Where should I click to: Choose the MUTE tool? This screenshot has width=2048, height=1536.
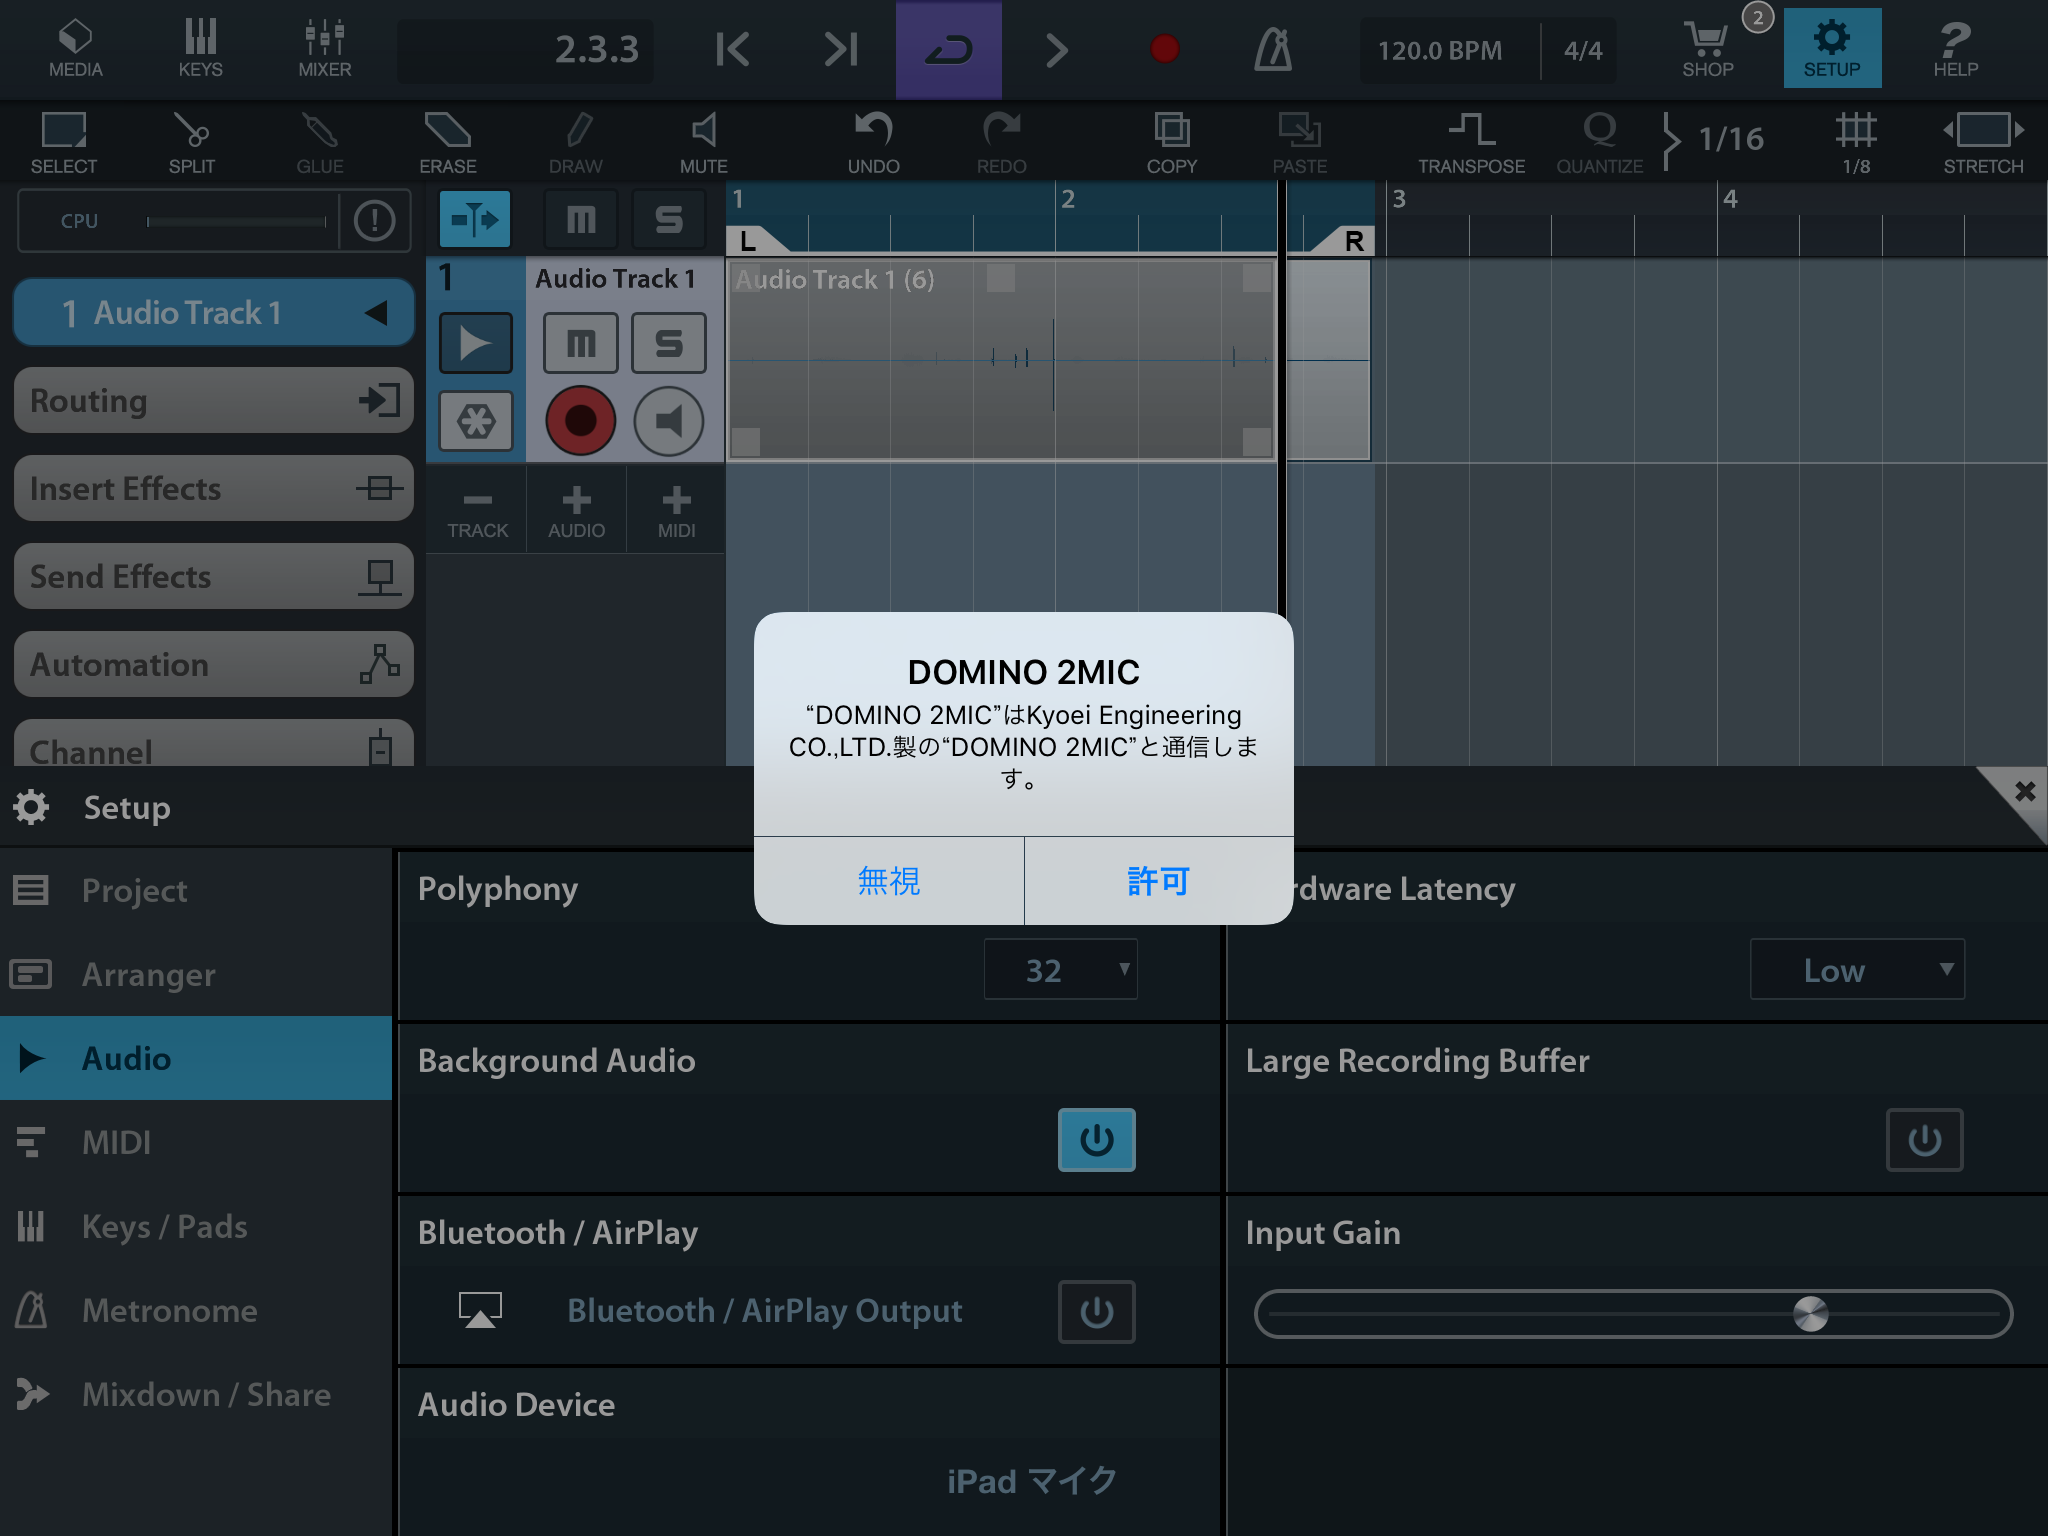pos(703,142)
